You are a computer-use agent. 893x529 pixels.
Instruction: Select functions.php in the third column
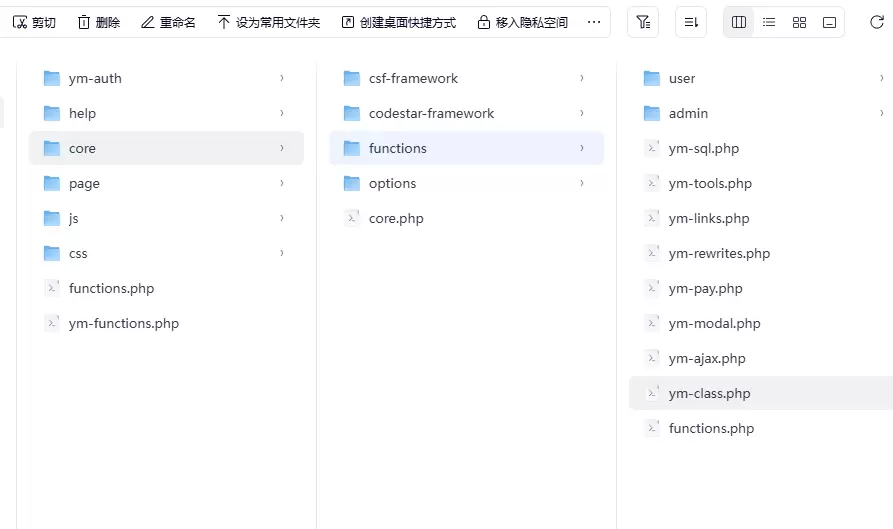pos(761,428)
